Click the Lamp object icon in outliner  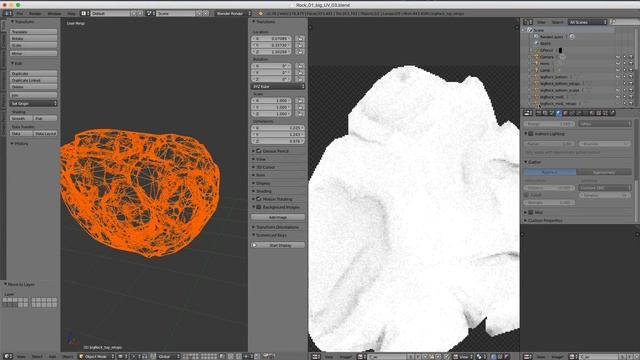point(537,70)
